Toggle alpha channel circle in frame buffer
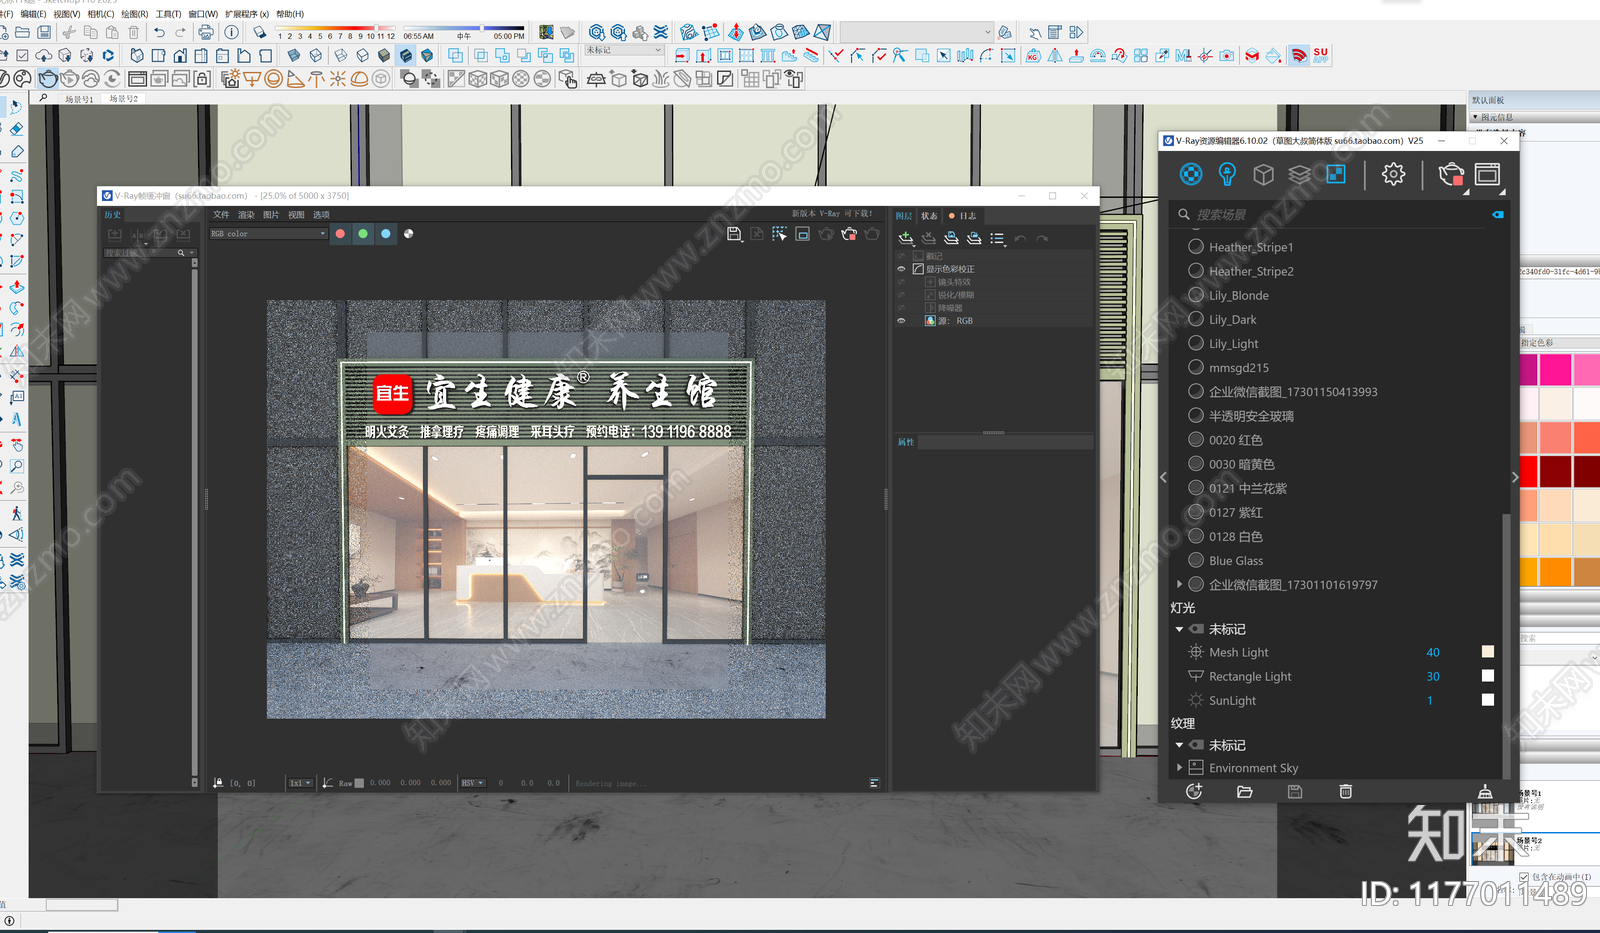This screenshot has width=1600, height=933. click(x=408, y=234)
